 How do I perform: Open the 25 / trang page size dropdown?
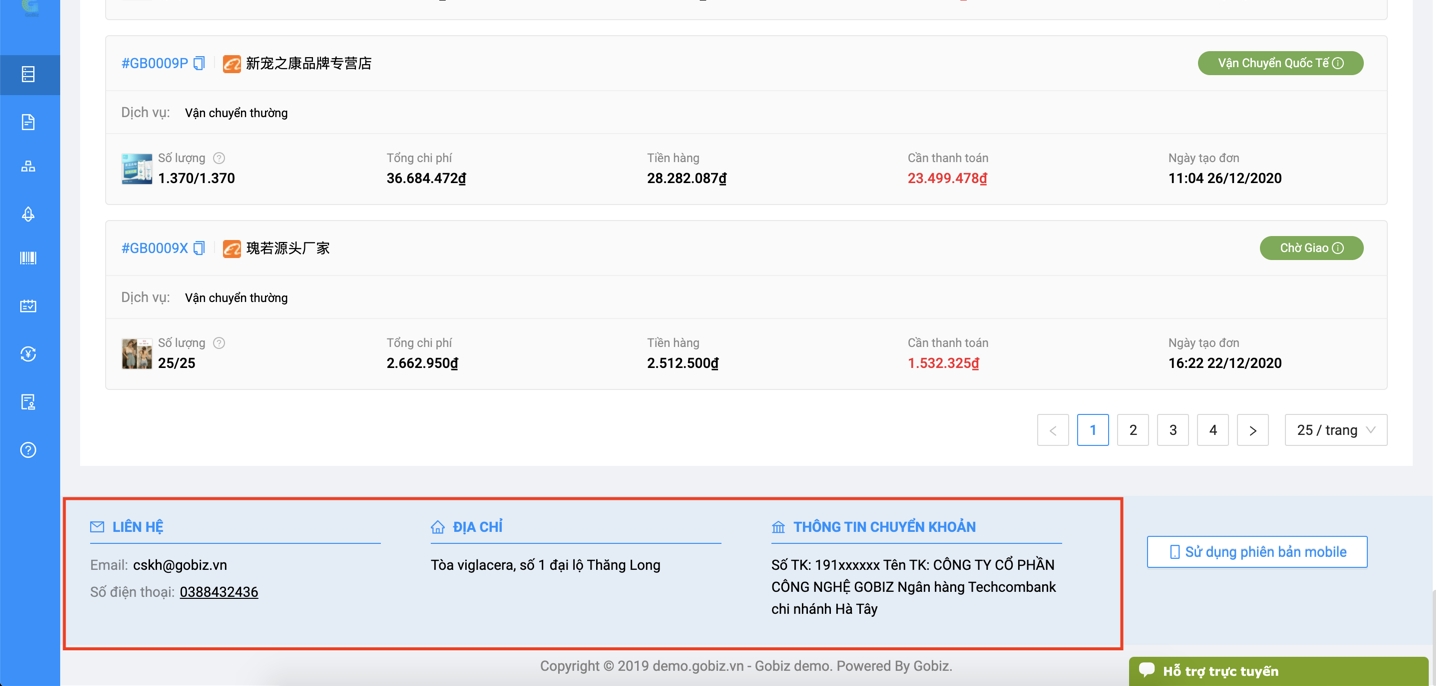(1335, 430)
